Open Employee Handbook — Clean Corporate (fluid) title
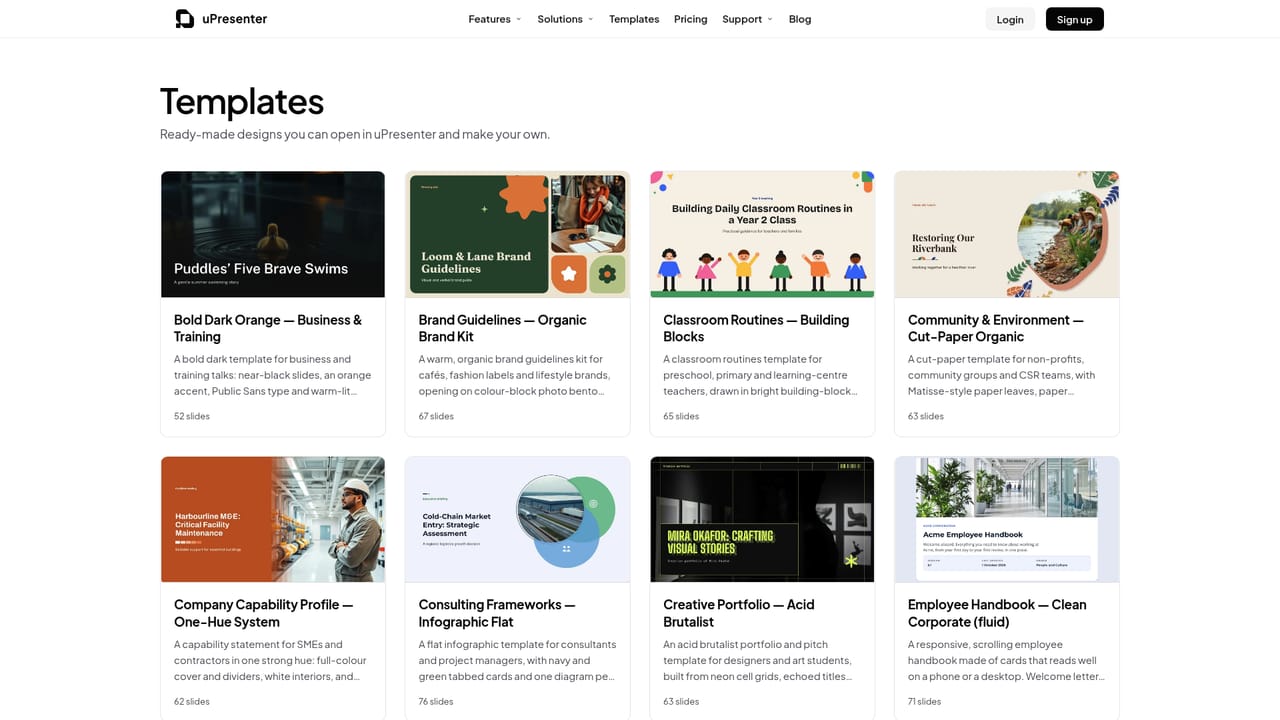 click(x=997, y=613)
